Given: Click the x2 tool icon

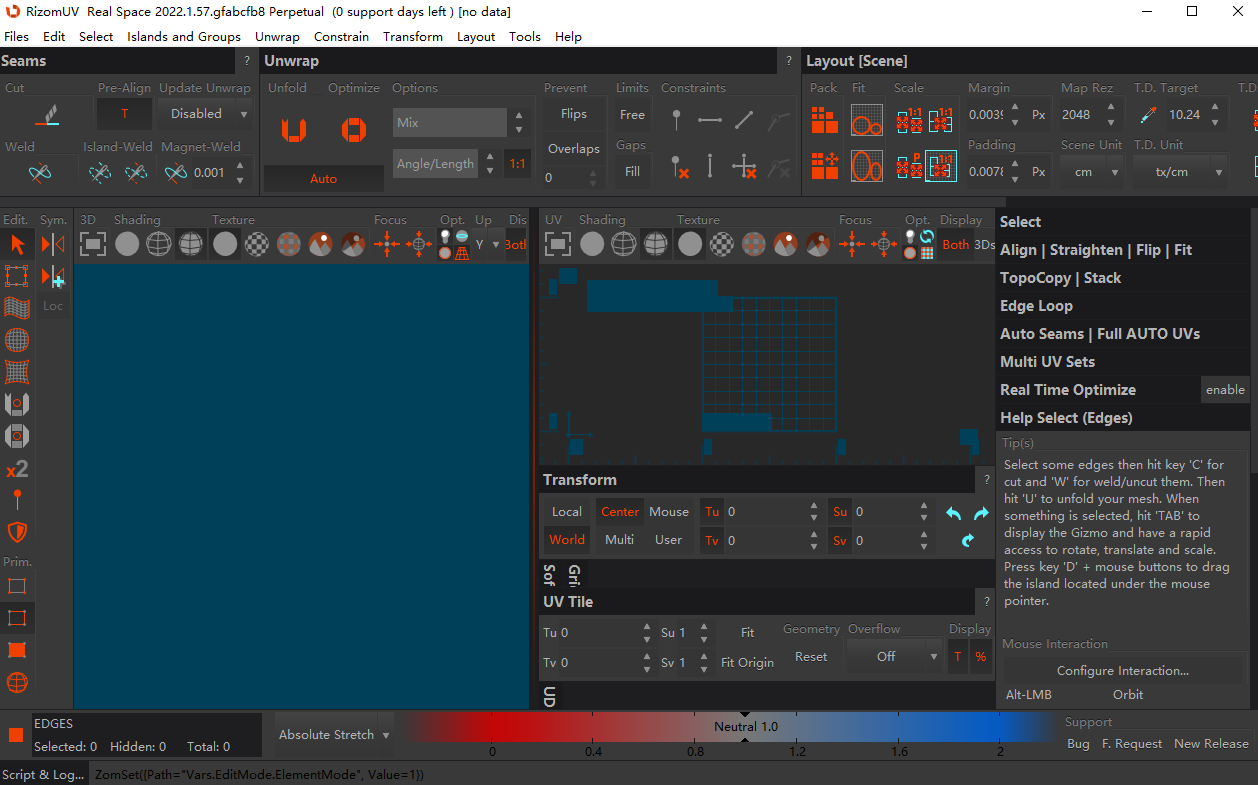Looking at the screenshot, I should coord(17,468).
